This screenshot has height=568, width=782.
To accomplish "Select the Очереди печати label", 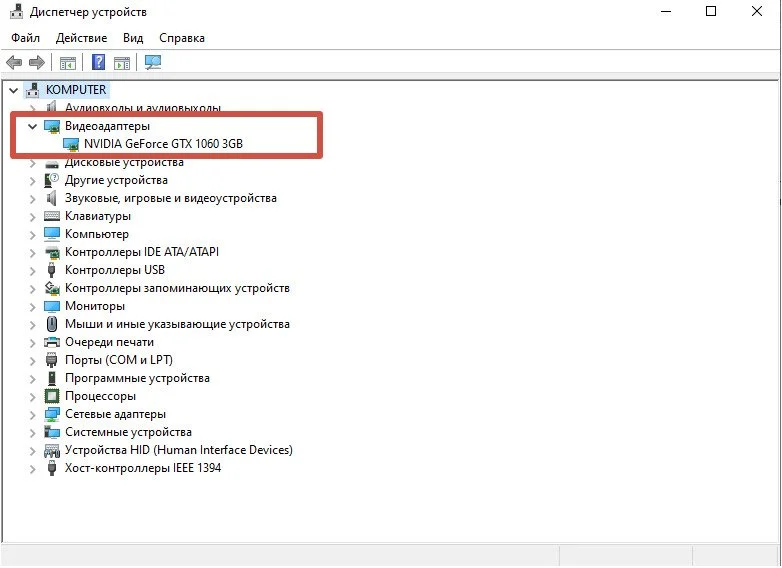I will click(109, 342).
